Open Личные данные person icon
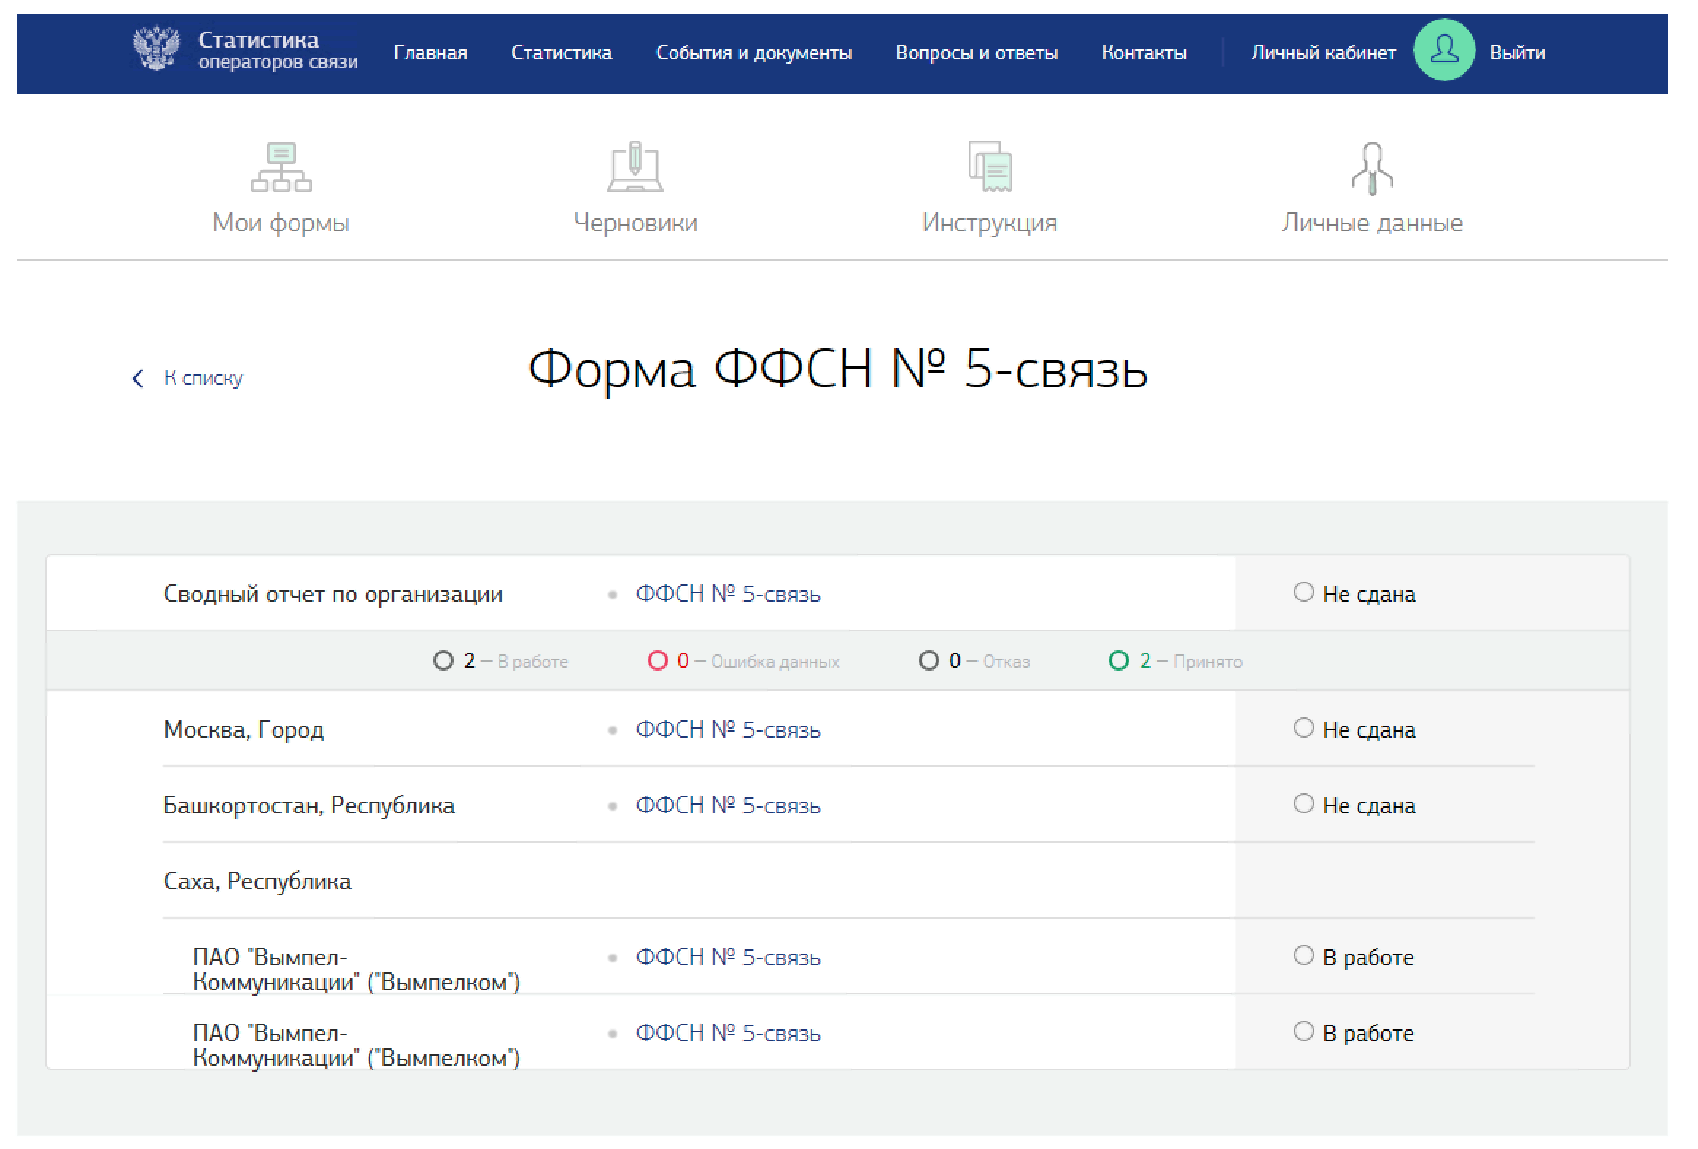 pos(1371,167)
